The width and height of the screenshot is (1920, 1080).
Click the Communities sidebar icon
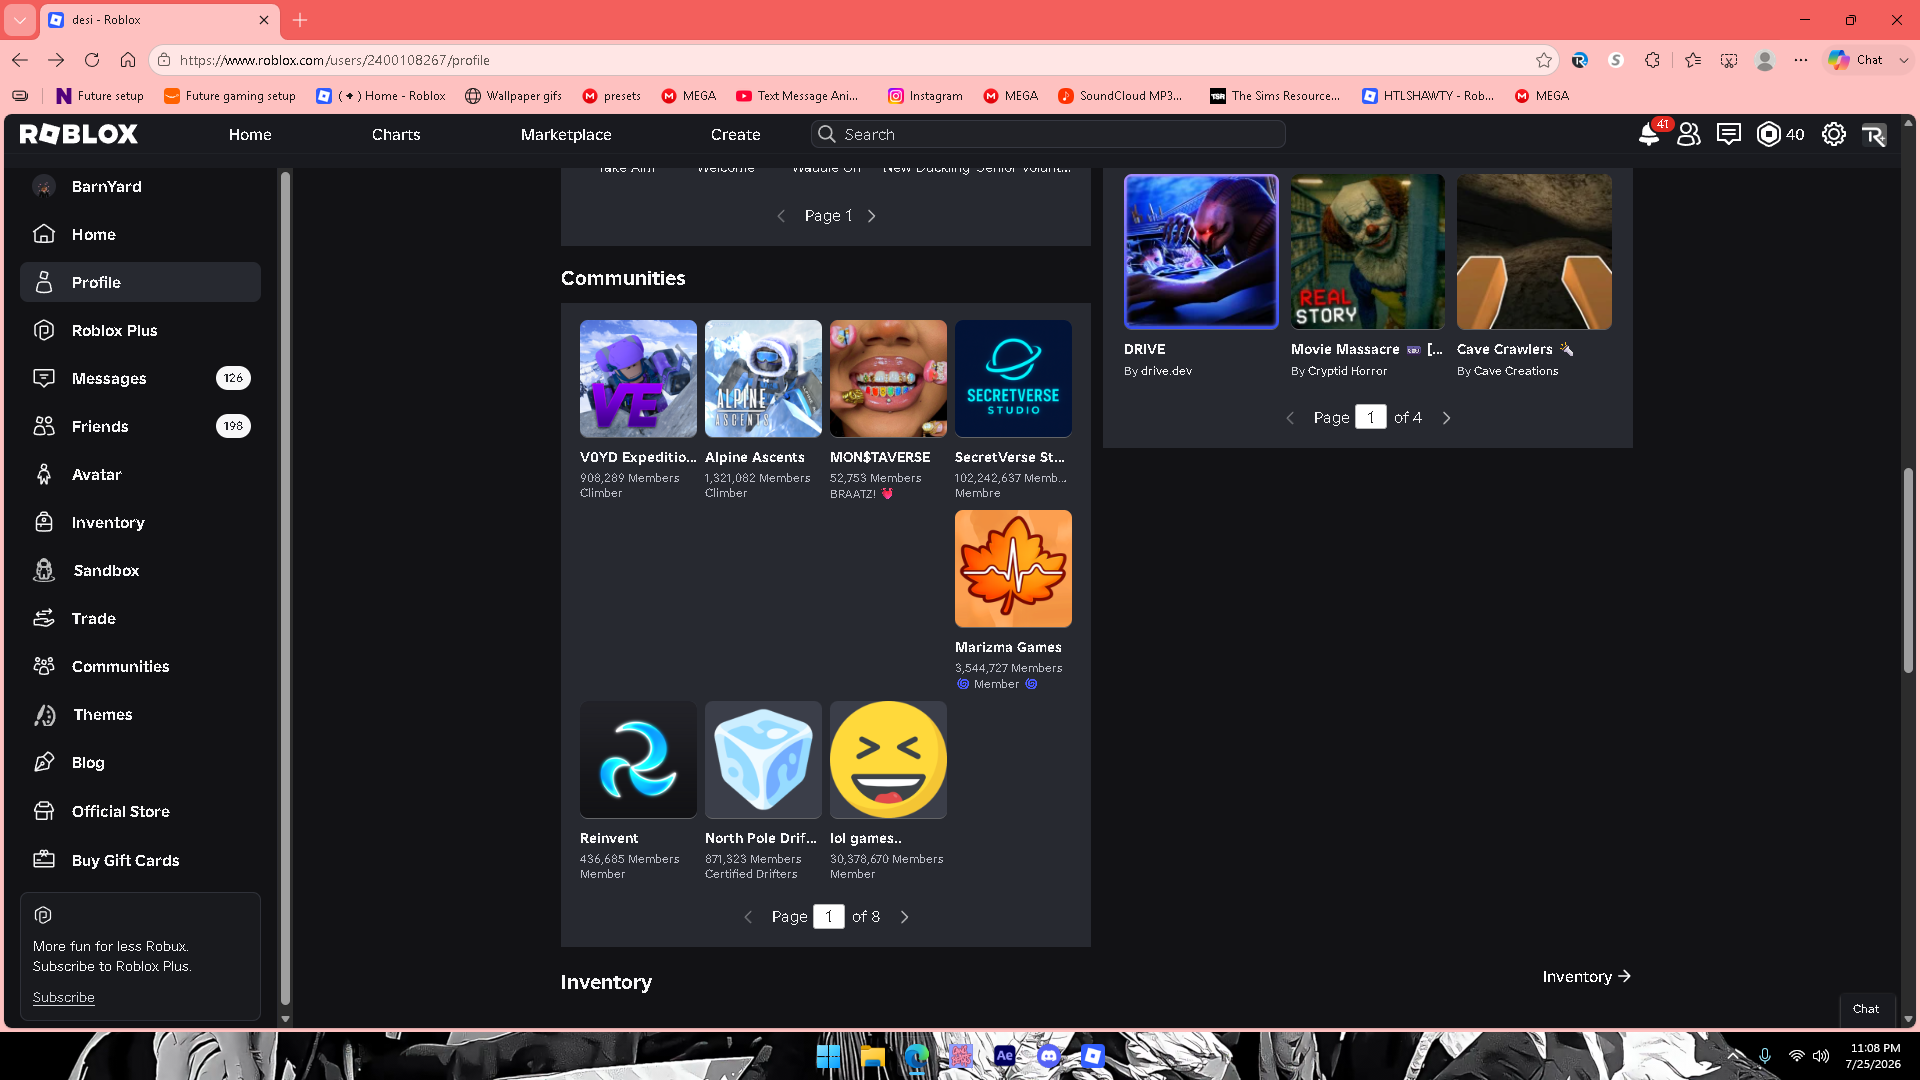(x=44, y=666)
